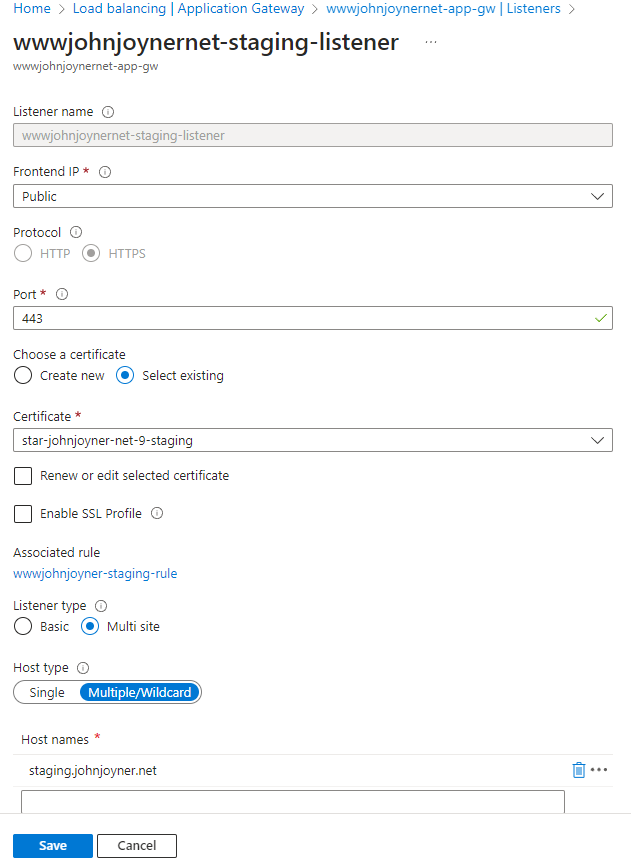Click the Protocol info icon
This screenshot has width=631, height=864.
76,232
